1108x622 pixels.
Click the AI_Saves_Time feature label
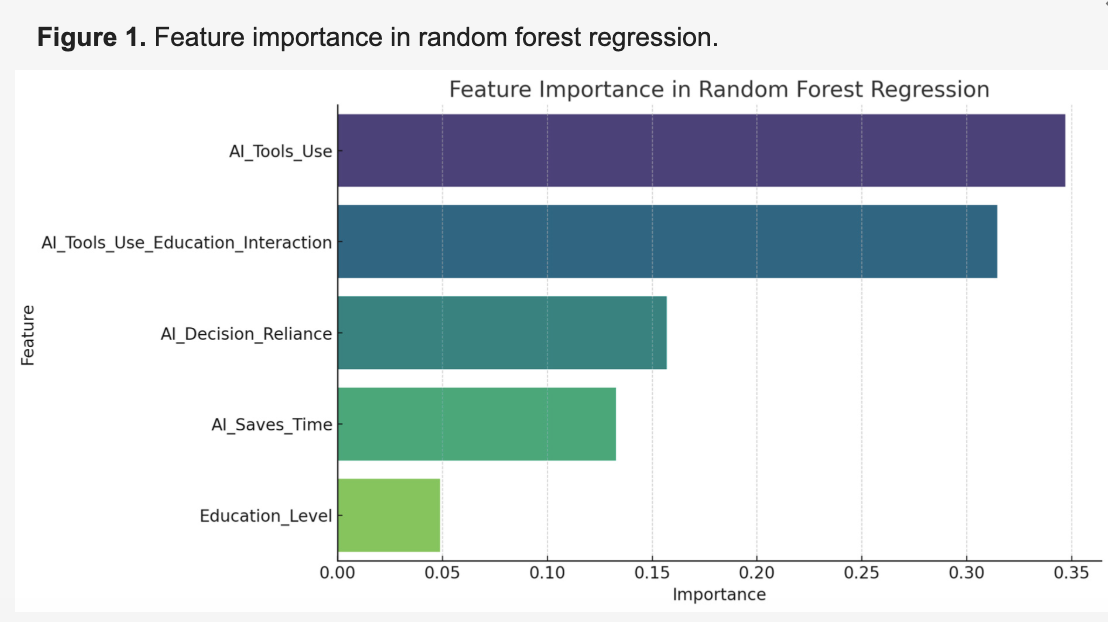[x=271, y=425]
